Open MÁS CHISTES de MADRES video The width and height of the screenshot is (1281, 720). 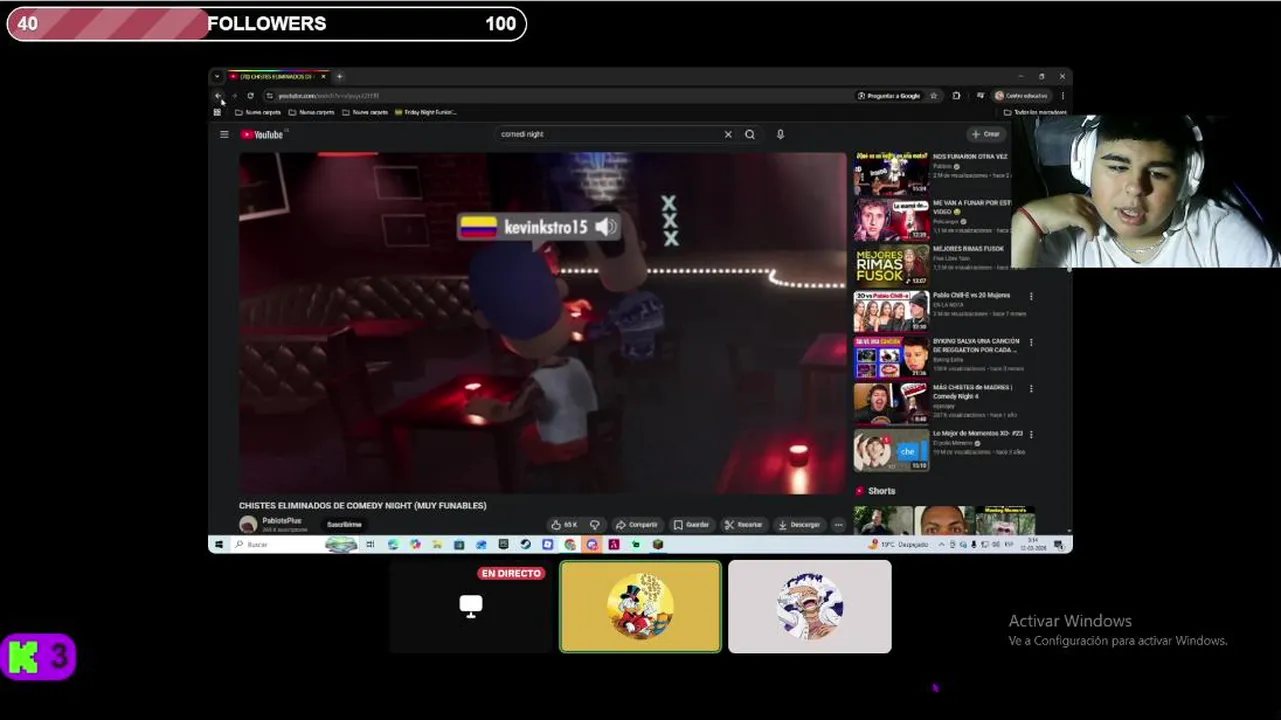[x=891, y=404]
